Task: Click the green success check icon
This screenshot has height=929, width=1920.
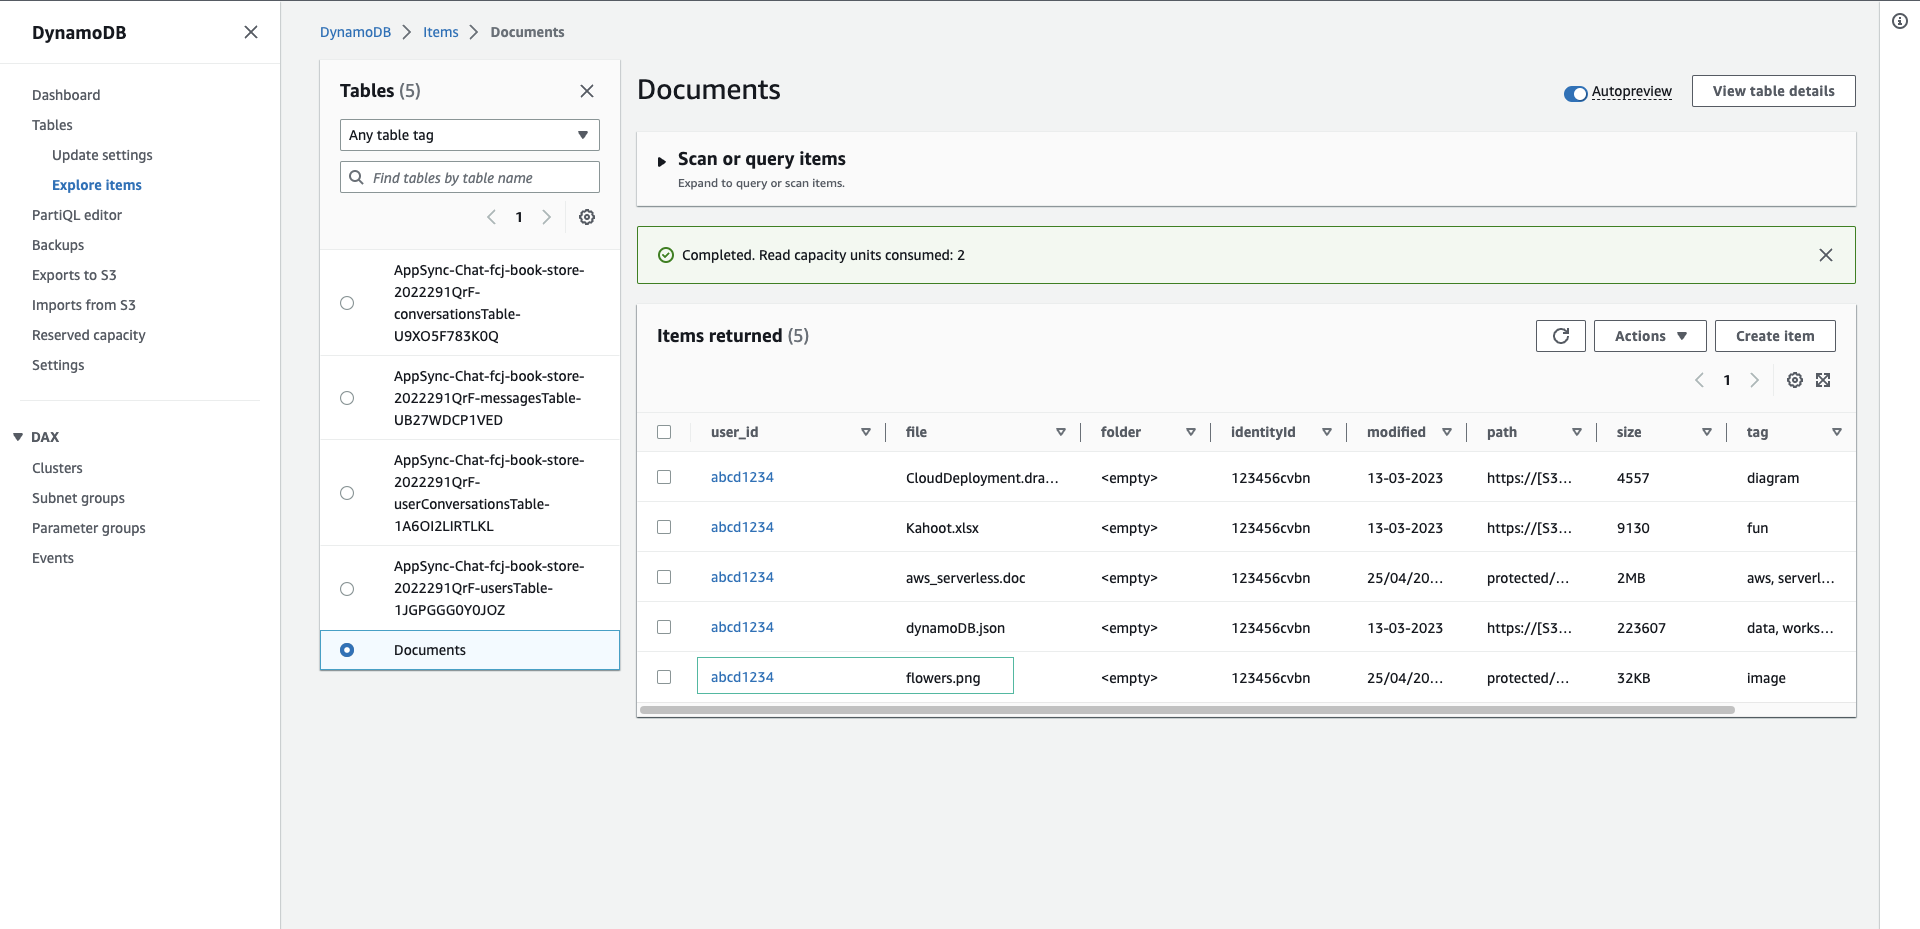Action: [x=666, y=255]
